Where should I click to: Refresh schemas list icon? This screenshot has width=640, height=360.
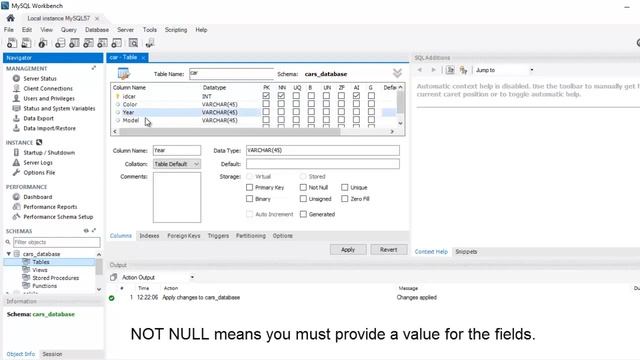click(x=86, y=231)
